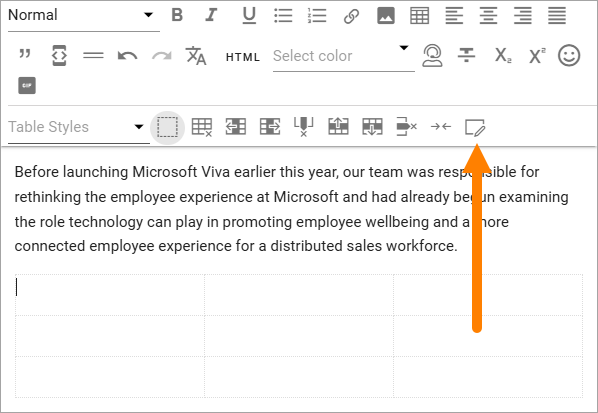
Task: Click the top row middle table cell
Action: (x=299, y=295)
